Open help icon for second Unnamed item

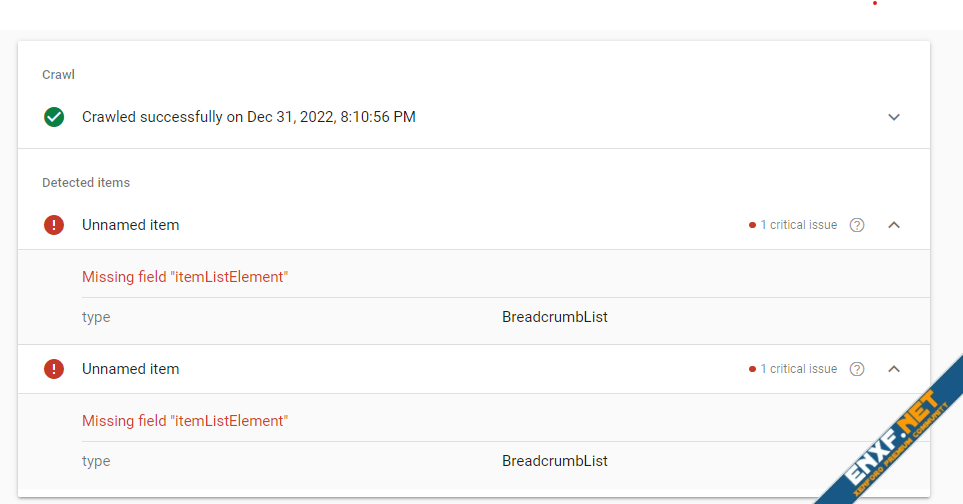pos(857,369)
